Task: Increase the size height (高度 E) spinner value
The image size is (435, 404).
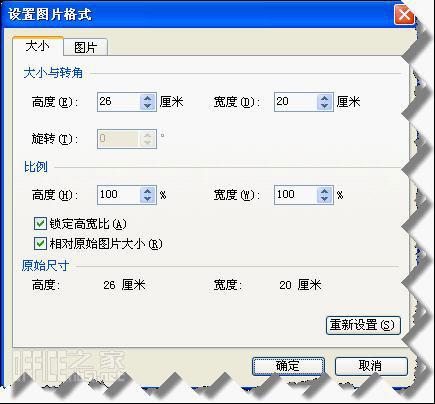Action: coord(148,98)
